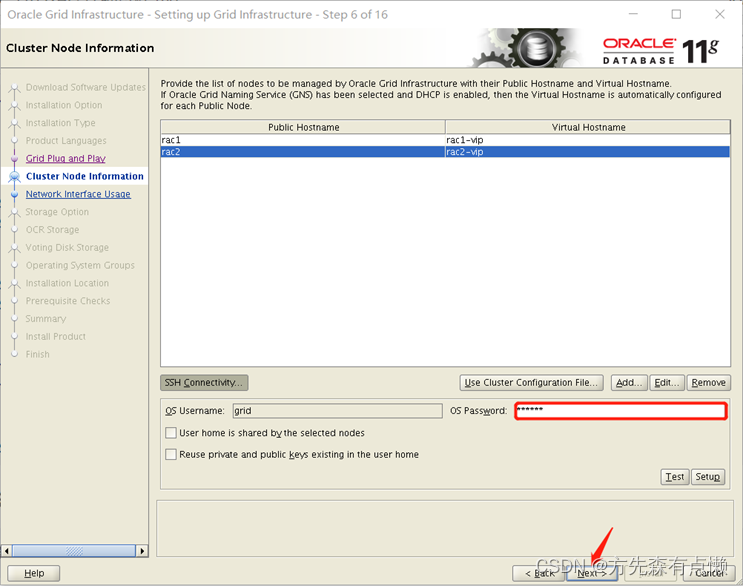Toggle Reuse private and public keys checkbox
Image resolution: width=743 pixels, height=586 pixels.
pyautogui.click(x=171, y=454)
